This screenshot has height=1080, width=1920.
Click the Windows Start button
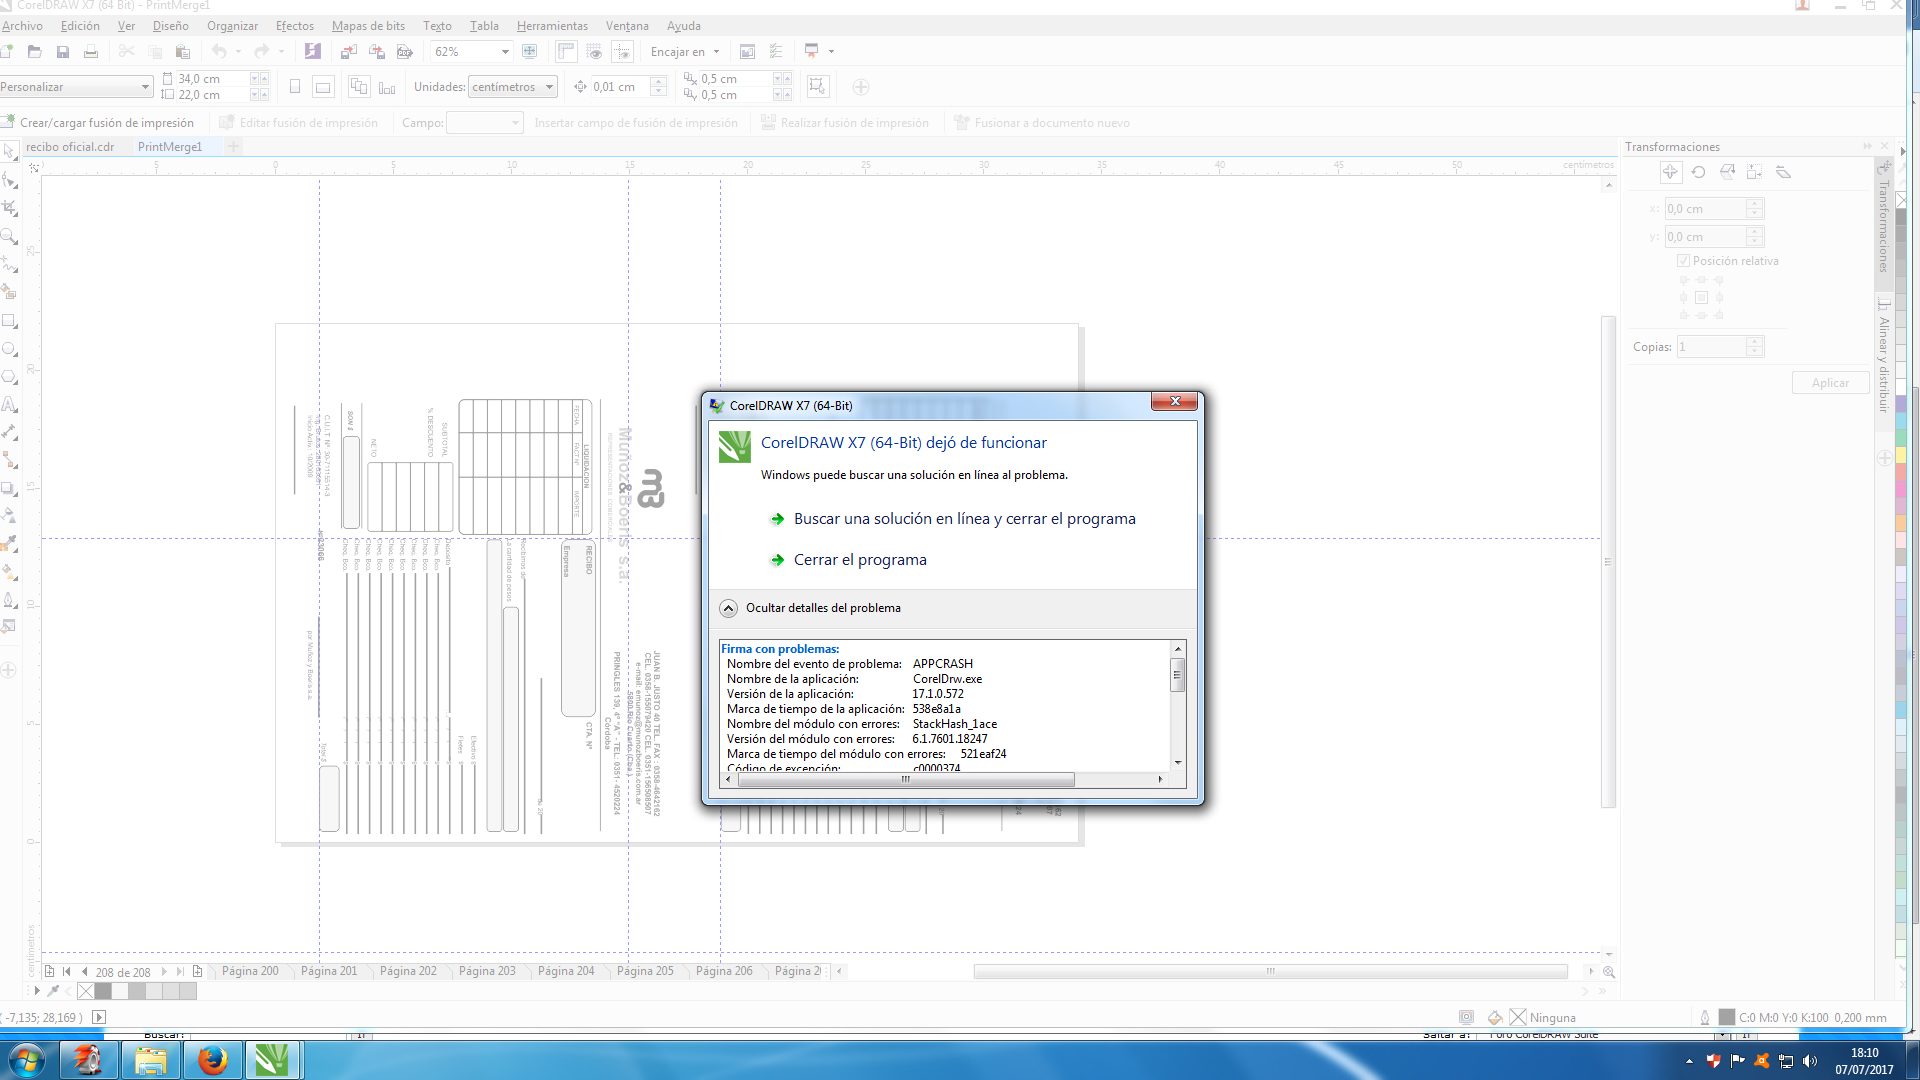26,1059
